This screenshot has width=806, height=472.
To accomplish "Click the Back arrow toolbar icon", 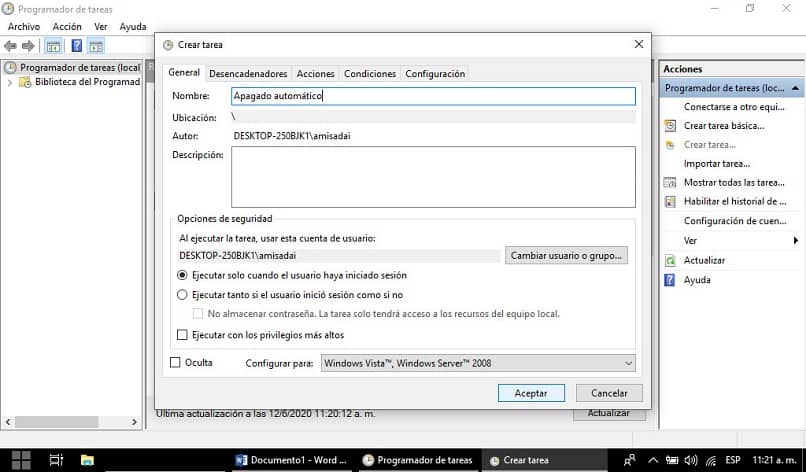I will click(10, 46).
